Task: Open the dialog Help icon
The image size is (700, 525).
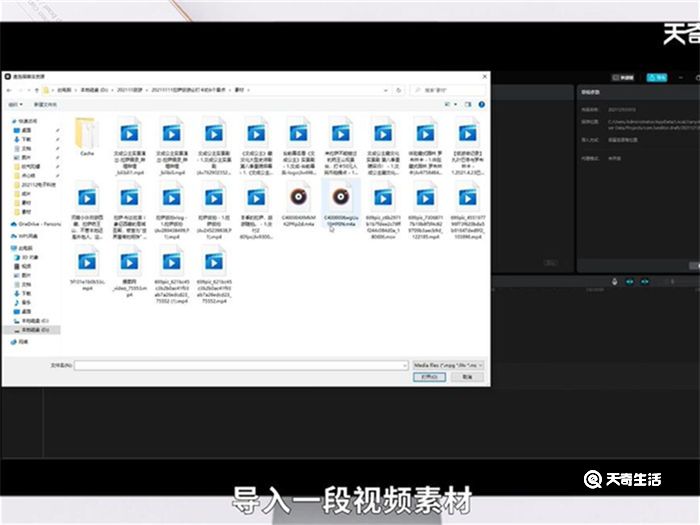Action: pyautogui.click(x=482, y=104)
